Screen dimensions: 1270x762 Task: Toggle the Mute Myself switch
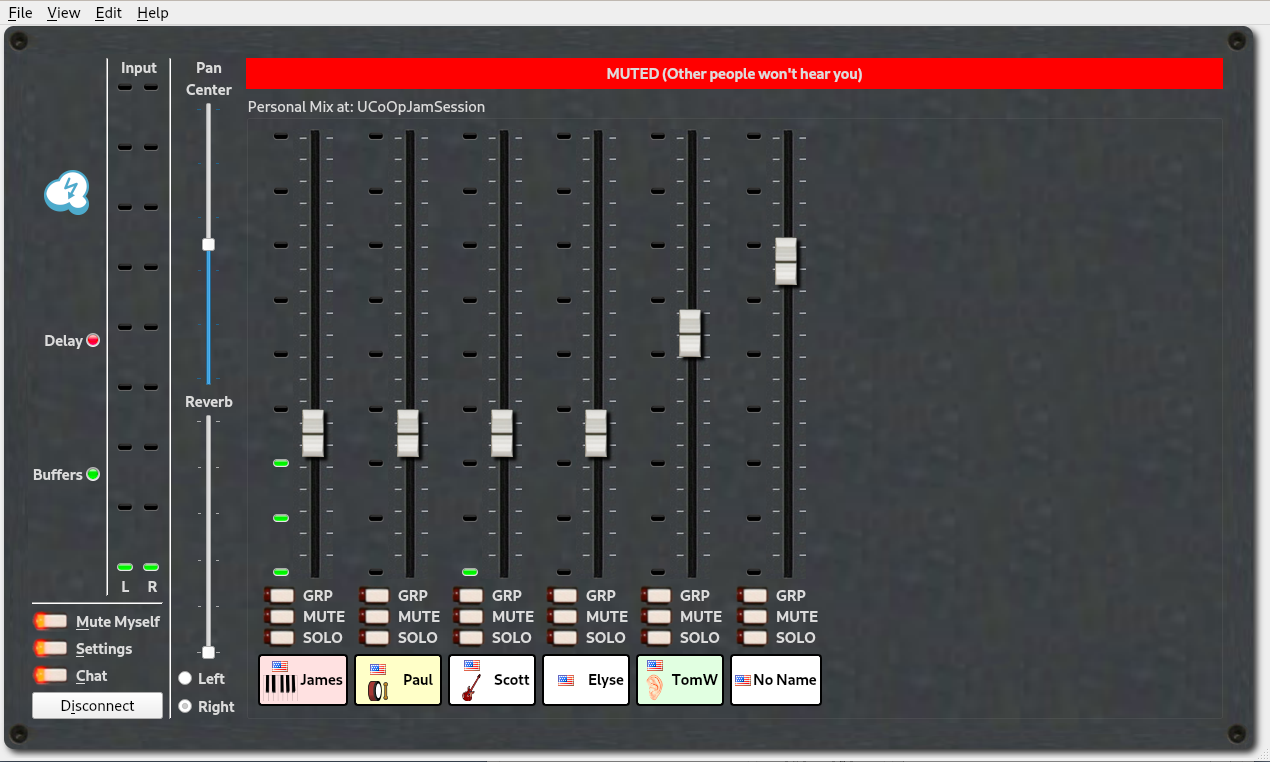pyautogui.click(x=52, y=622)
